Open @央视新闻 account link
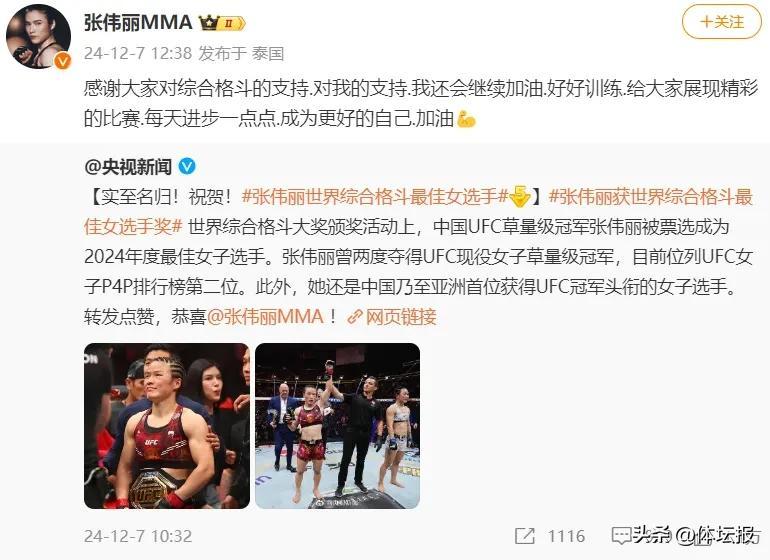Viewport: 770px width, 560px height. [x=128, y=167]
